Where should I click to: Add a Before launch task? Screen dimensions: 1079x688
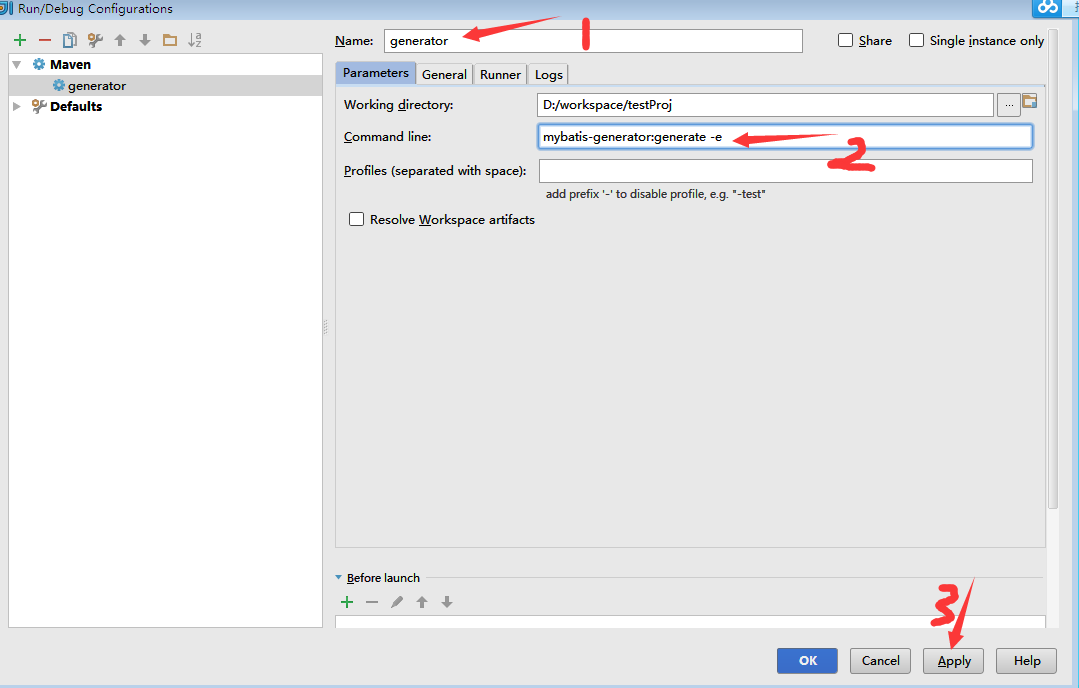tap(347, 602)
